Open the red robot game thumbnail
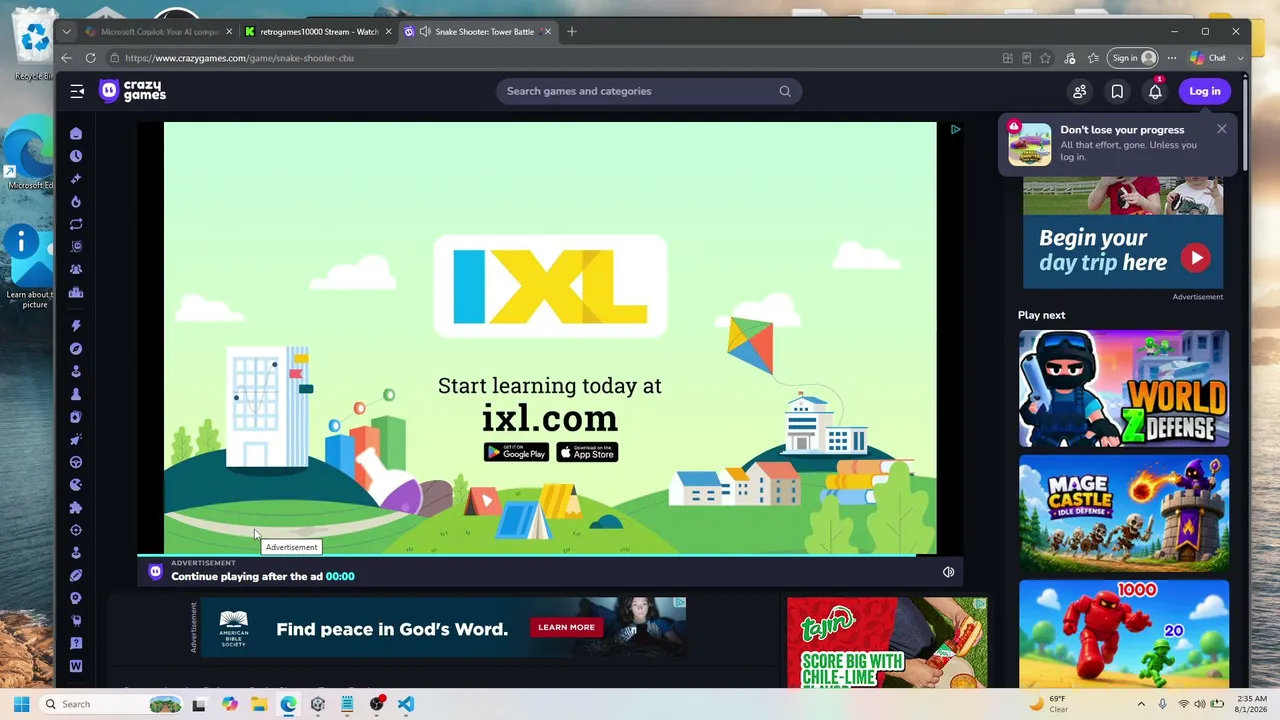 [x=1124, y=634]
